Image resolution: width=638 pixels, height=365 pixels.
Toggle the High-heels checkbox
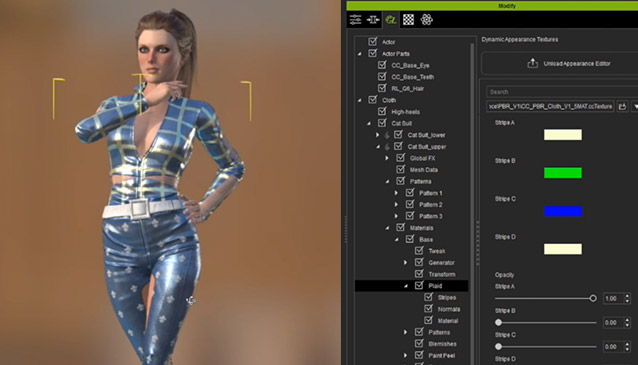tap(382, 111)
